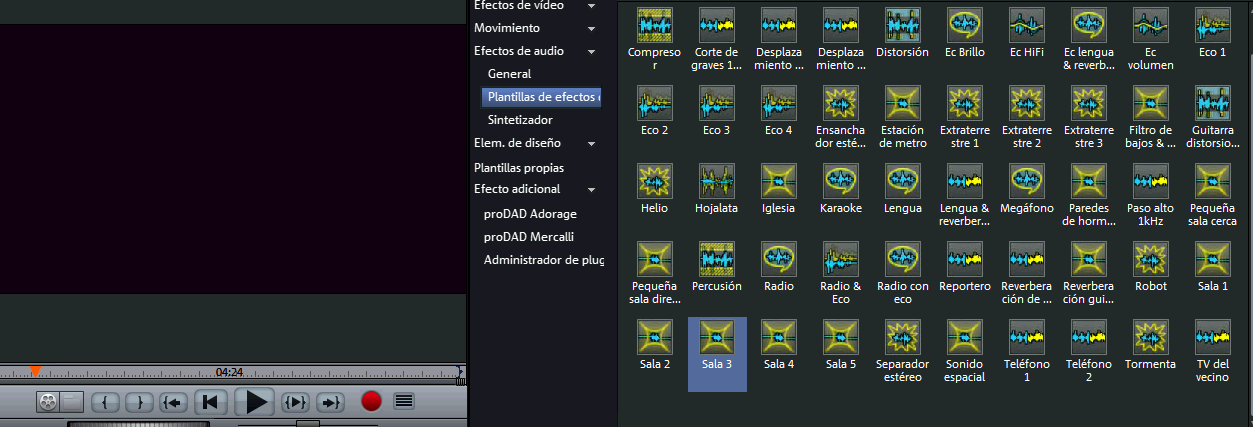Viewport: 1253px width, 427px height.
Task: Jump to start with skip-back button
Action: pos(209,402)
